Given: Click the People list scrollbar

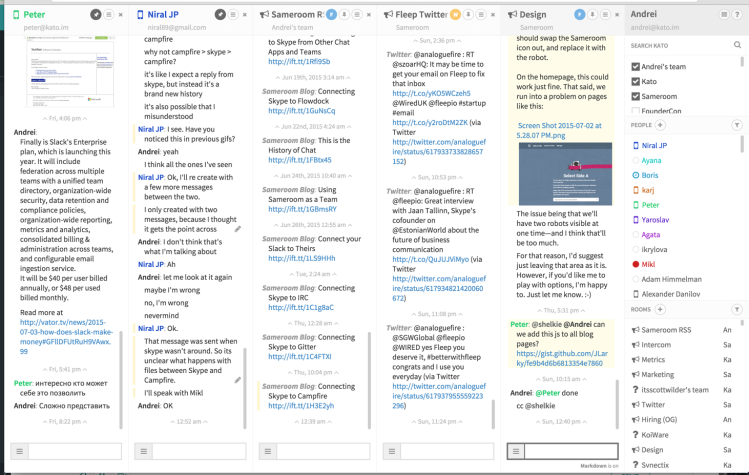Looking at the screenshot, I should [742, 143].
